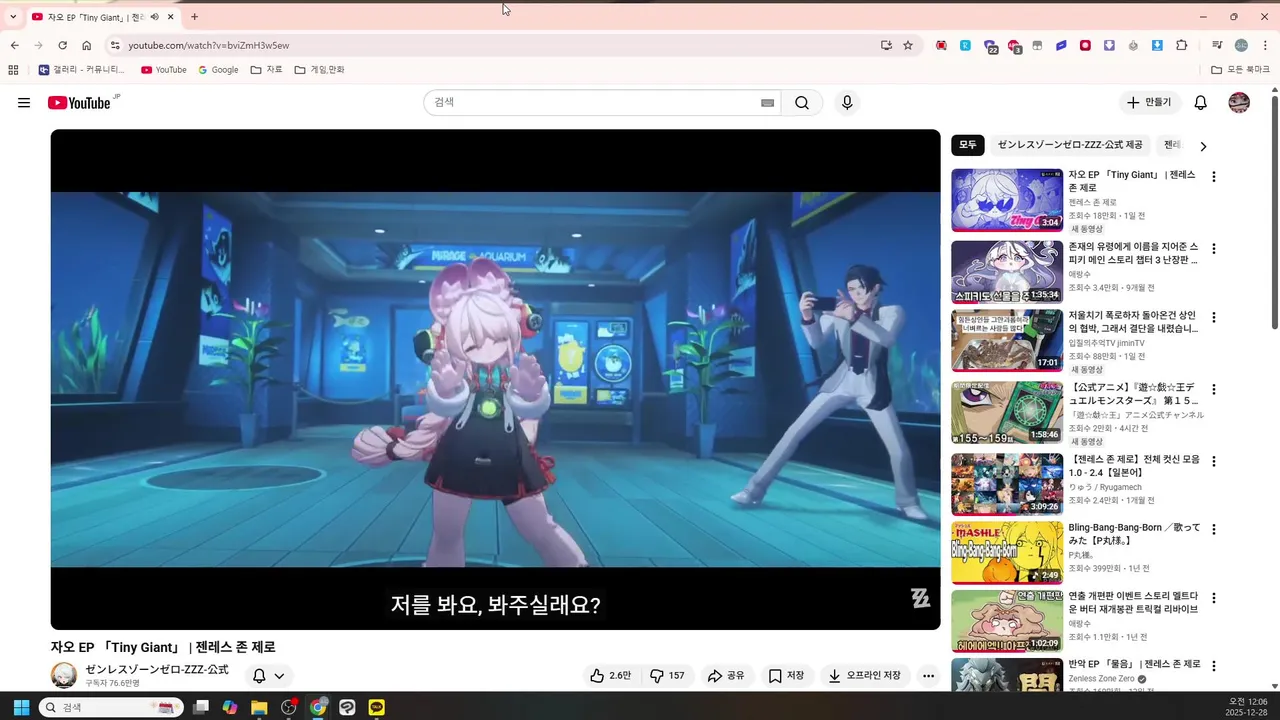
Task: Open Chrome extensions puzzle icon
Action: pyautogui.click(x=1182, y=45)
